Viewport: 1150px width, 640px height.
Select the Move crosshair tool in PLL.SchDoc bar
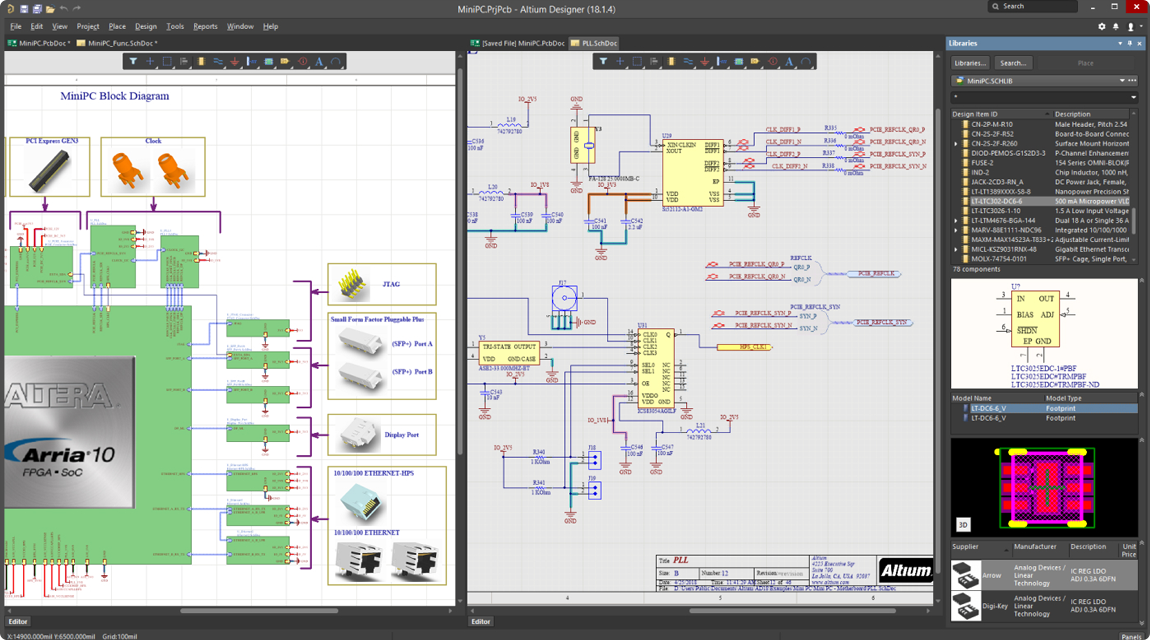(x=620, y=62)
